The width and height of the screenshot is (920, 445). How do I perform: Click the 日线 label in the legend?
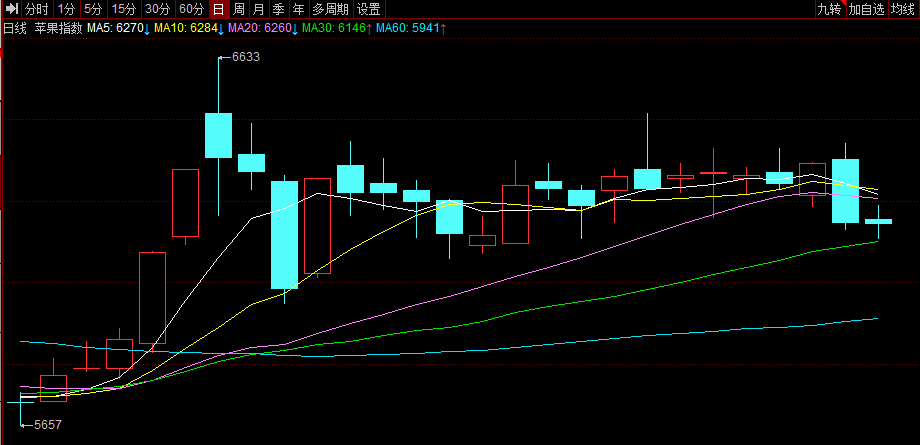(15, 28)
